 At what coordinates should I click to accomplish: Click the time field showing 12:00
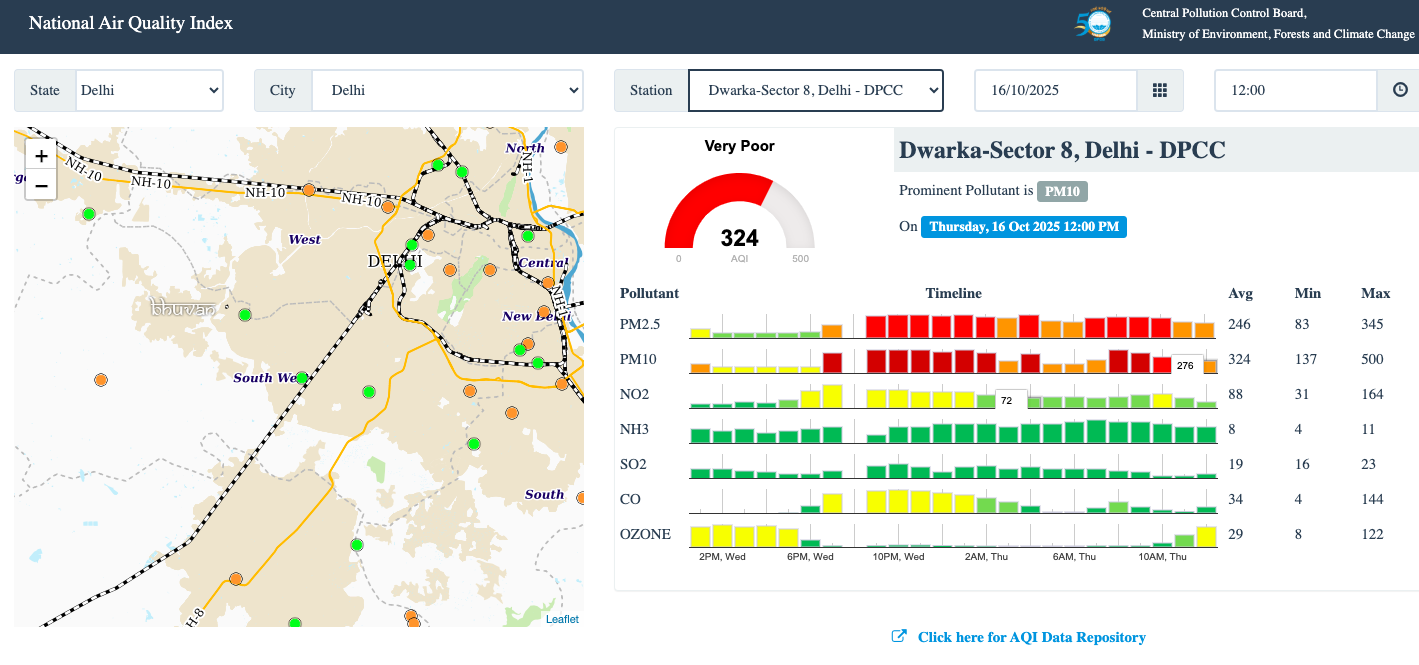click(x=1295, y=90)
